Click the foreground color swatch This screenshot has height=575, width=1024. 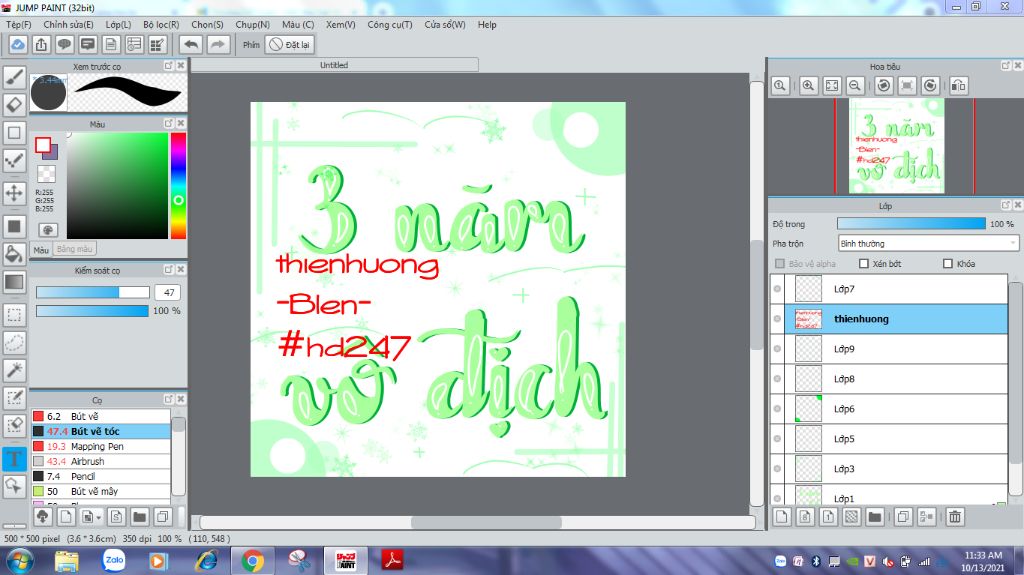click(44, 145)
